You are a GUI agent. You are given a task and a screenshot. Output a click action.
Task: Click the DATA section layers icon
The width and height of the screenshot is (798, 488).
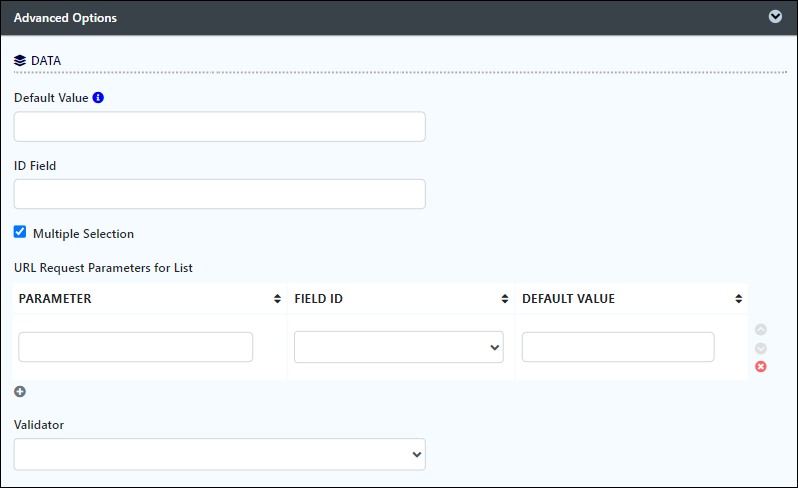[20, 61]
